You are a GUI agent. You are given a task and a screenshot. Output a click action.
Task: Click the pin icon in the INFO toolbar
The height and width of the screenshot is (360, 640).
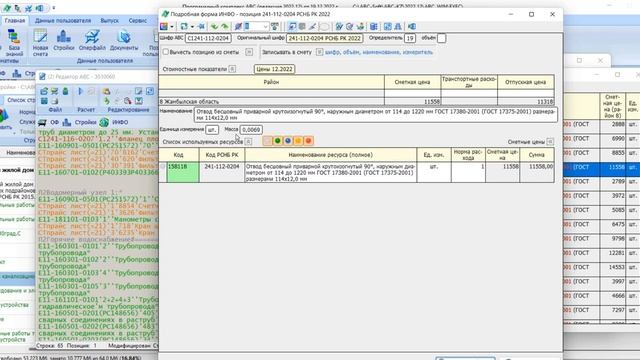(x=238, y=27)
